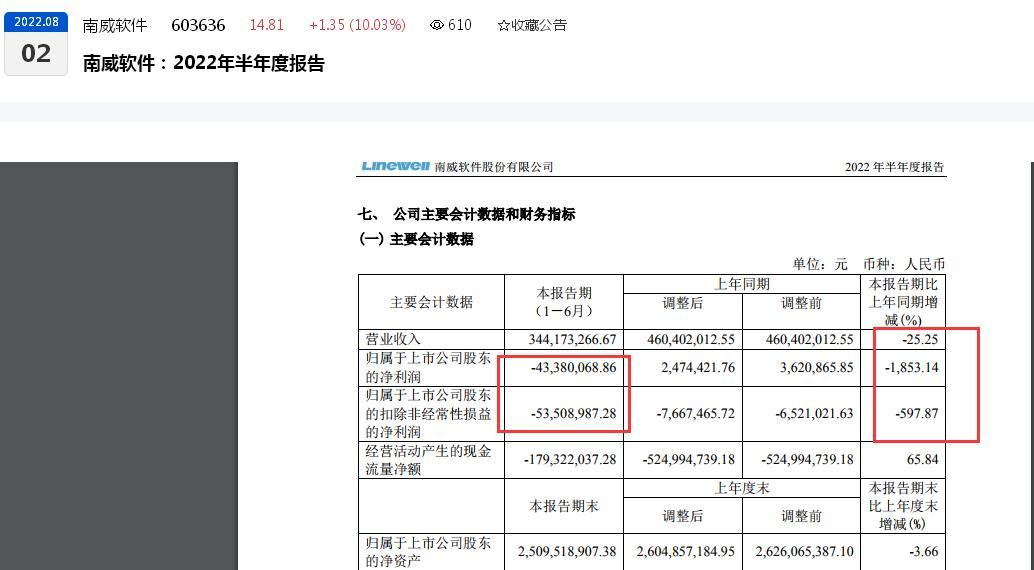The width and height of the screenshot is (1034, 570).
Task: Click column header 本报告期末比上年度末增减(%)
Action: 903,506
